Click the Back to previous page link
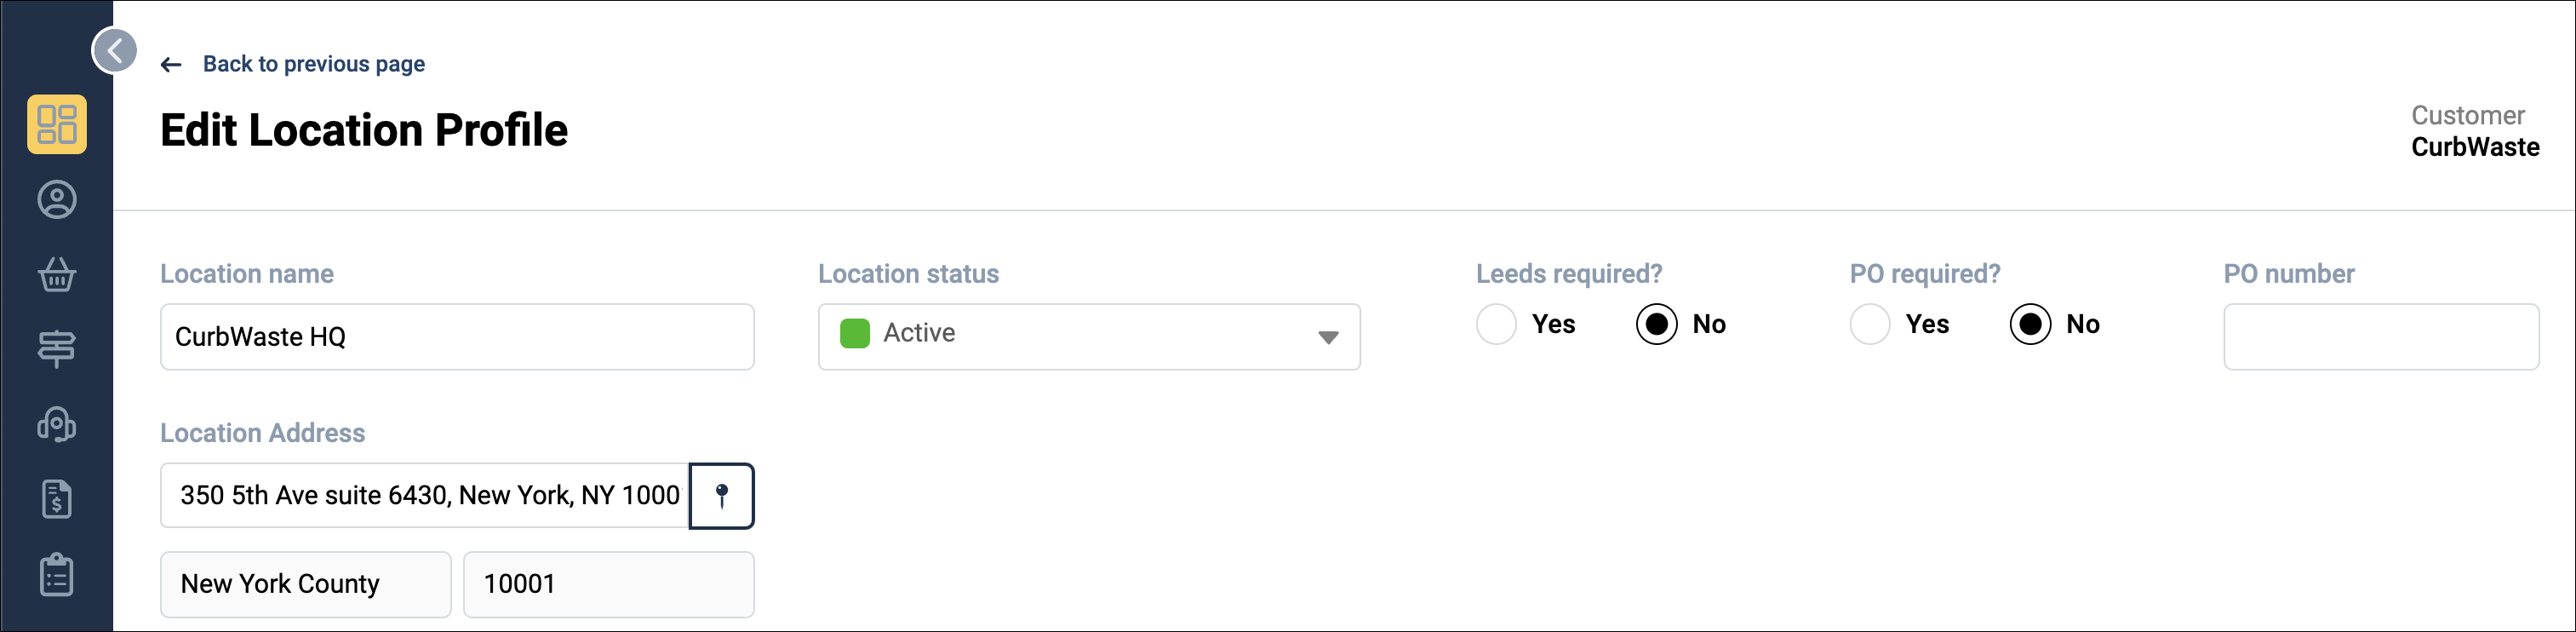This screenshot has width=2576, height=632. tap(314, 64)
